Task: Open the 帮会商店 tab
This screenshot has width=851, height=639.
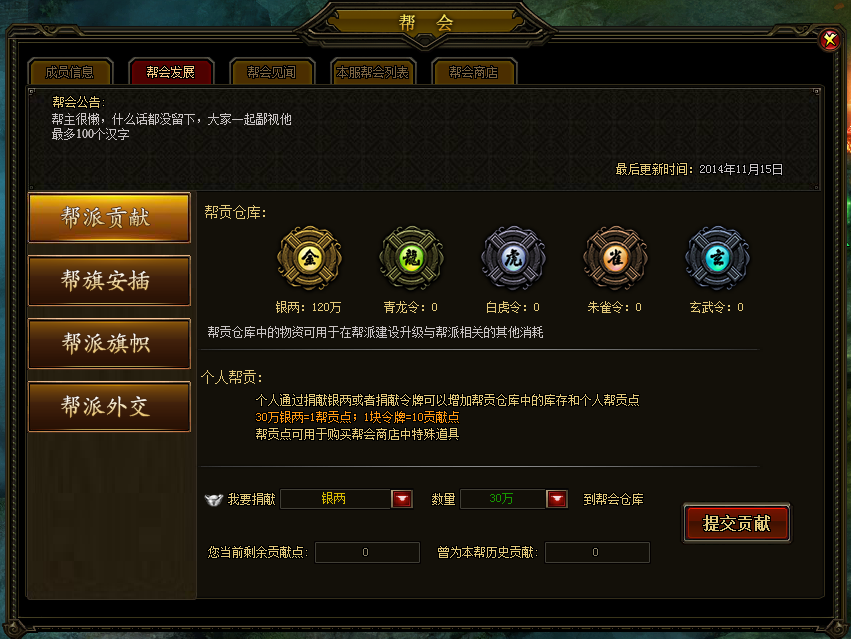Action: (x=474, y=72)
